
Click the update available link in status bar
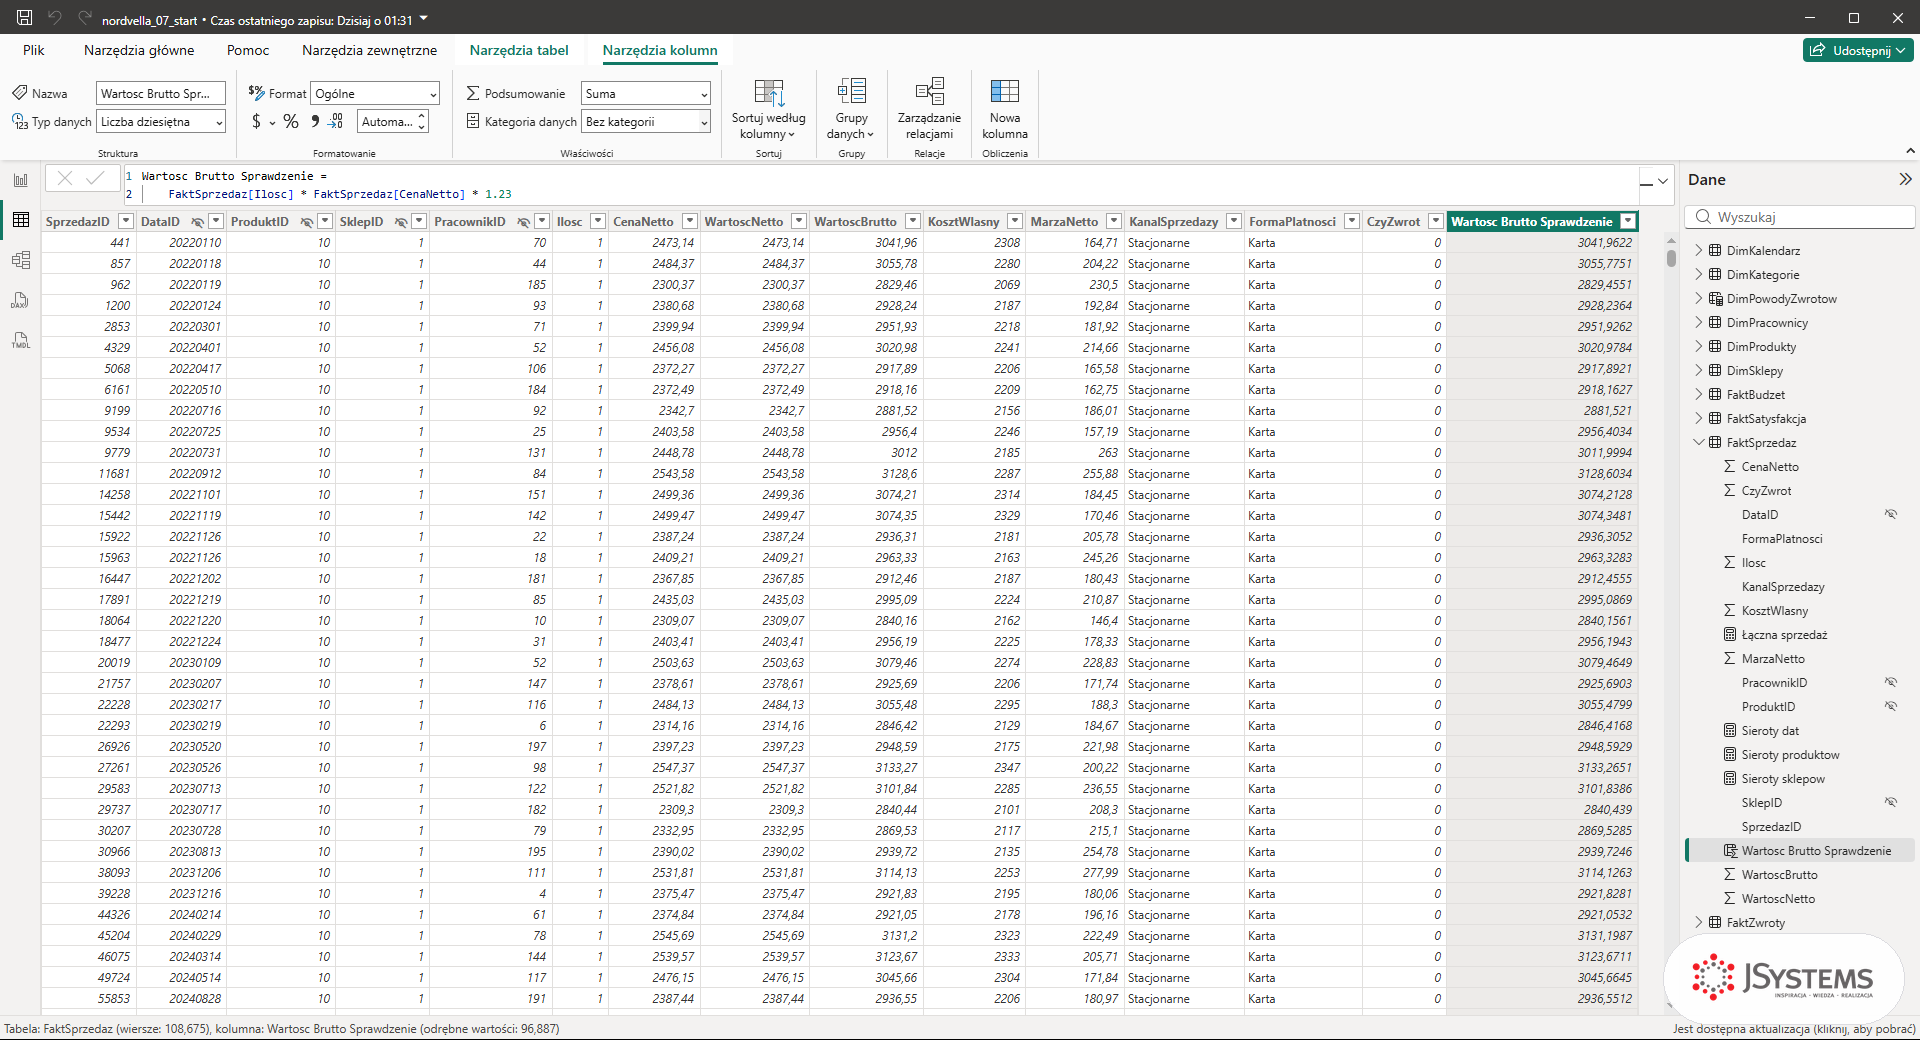1794,1028
